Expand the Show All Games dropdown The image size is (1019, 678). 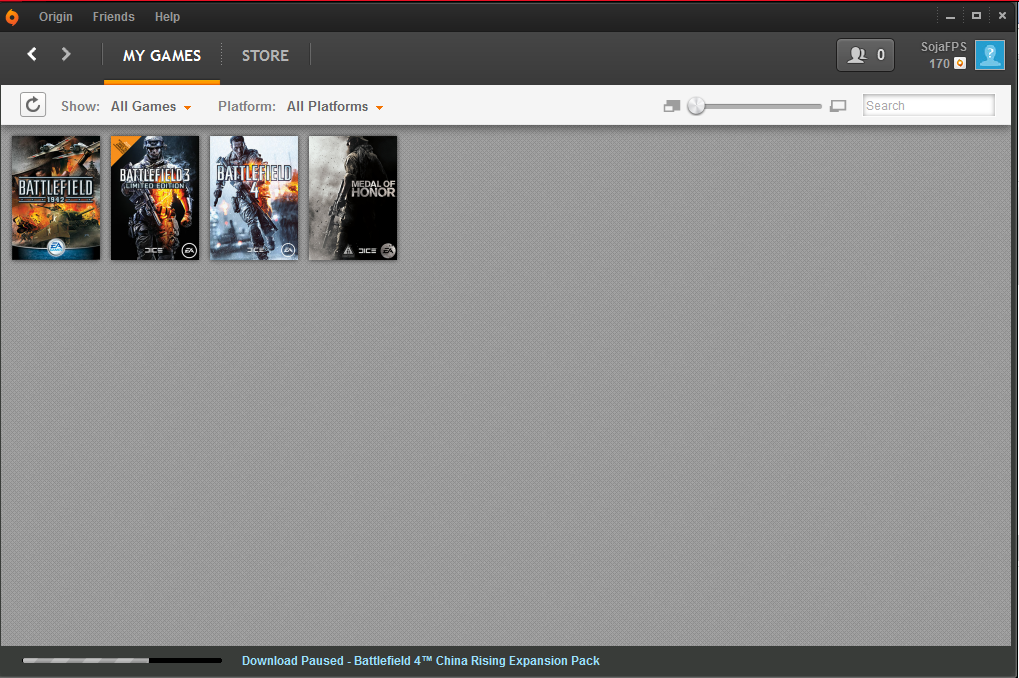151,107
